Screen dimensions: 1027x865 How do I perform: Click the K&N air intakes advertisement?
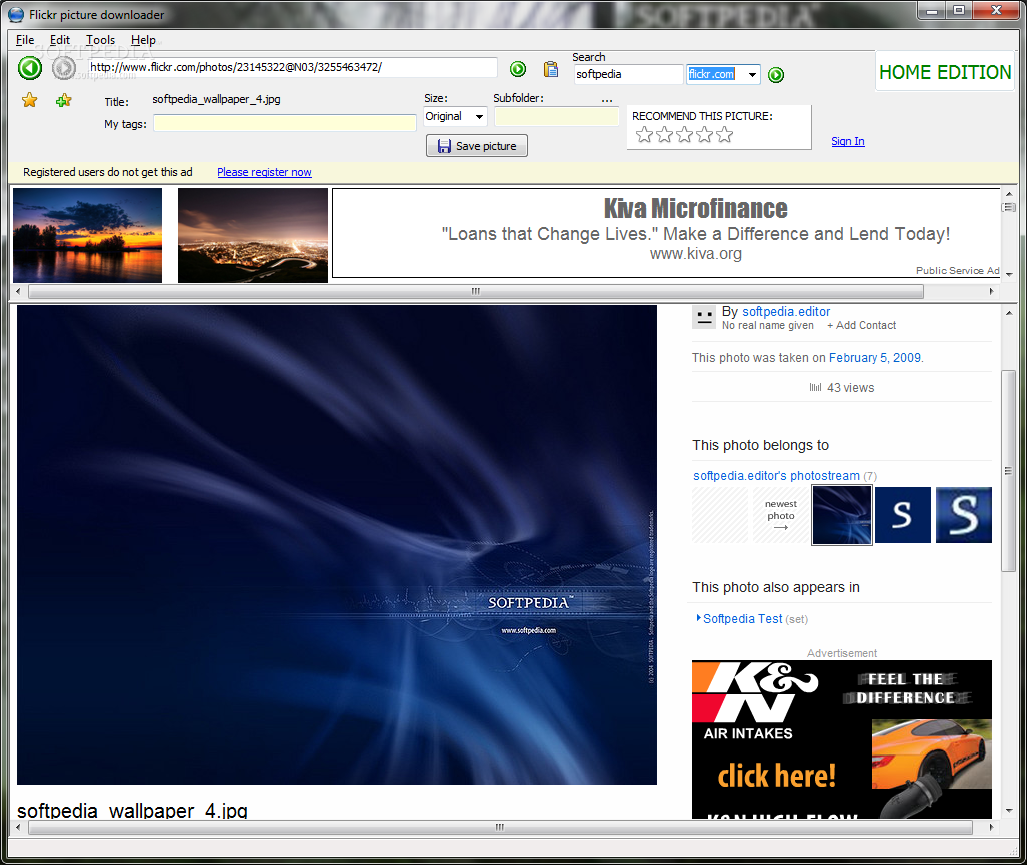(842, 739)
